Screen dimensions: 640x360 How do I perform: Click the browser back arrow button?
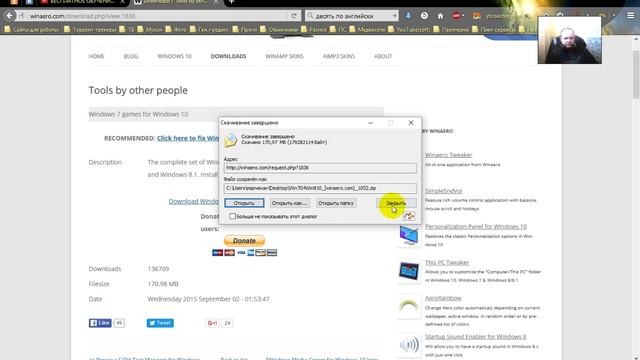pyautogui.click(x=9, y=16)
